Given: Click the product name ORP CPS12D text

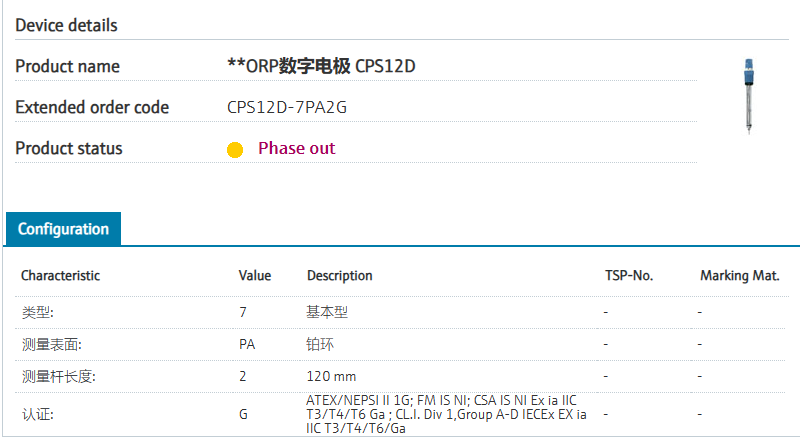Looking at the screenshot, I should pos(321,66).
